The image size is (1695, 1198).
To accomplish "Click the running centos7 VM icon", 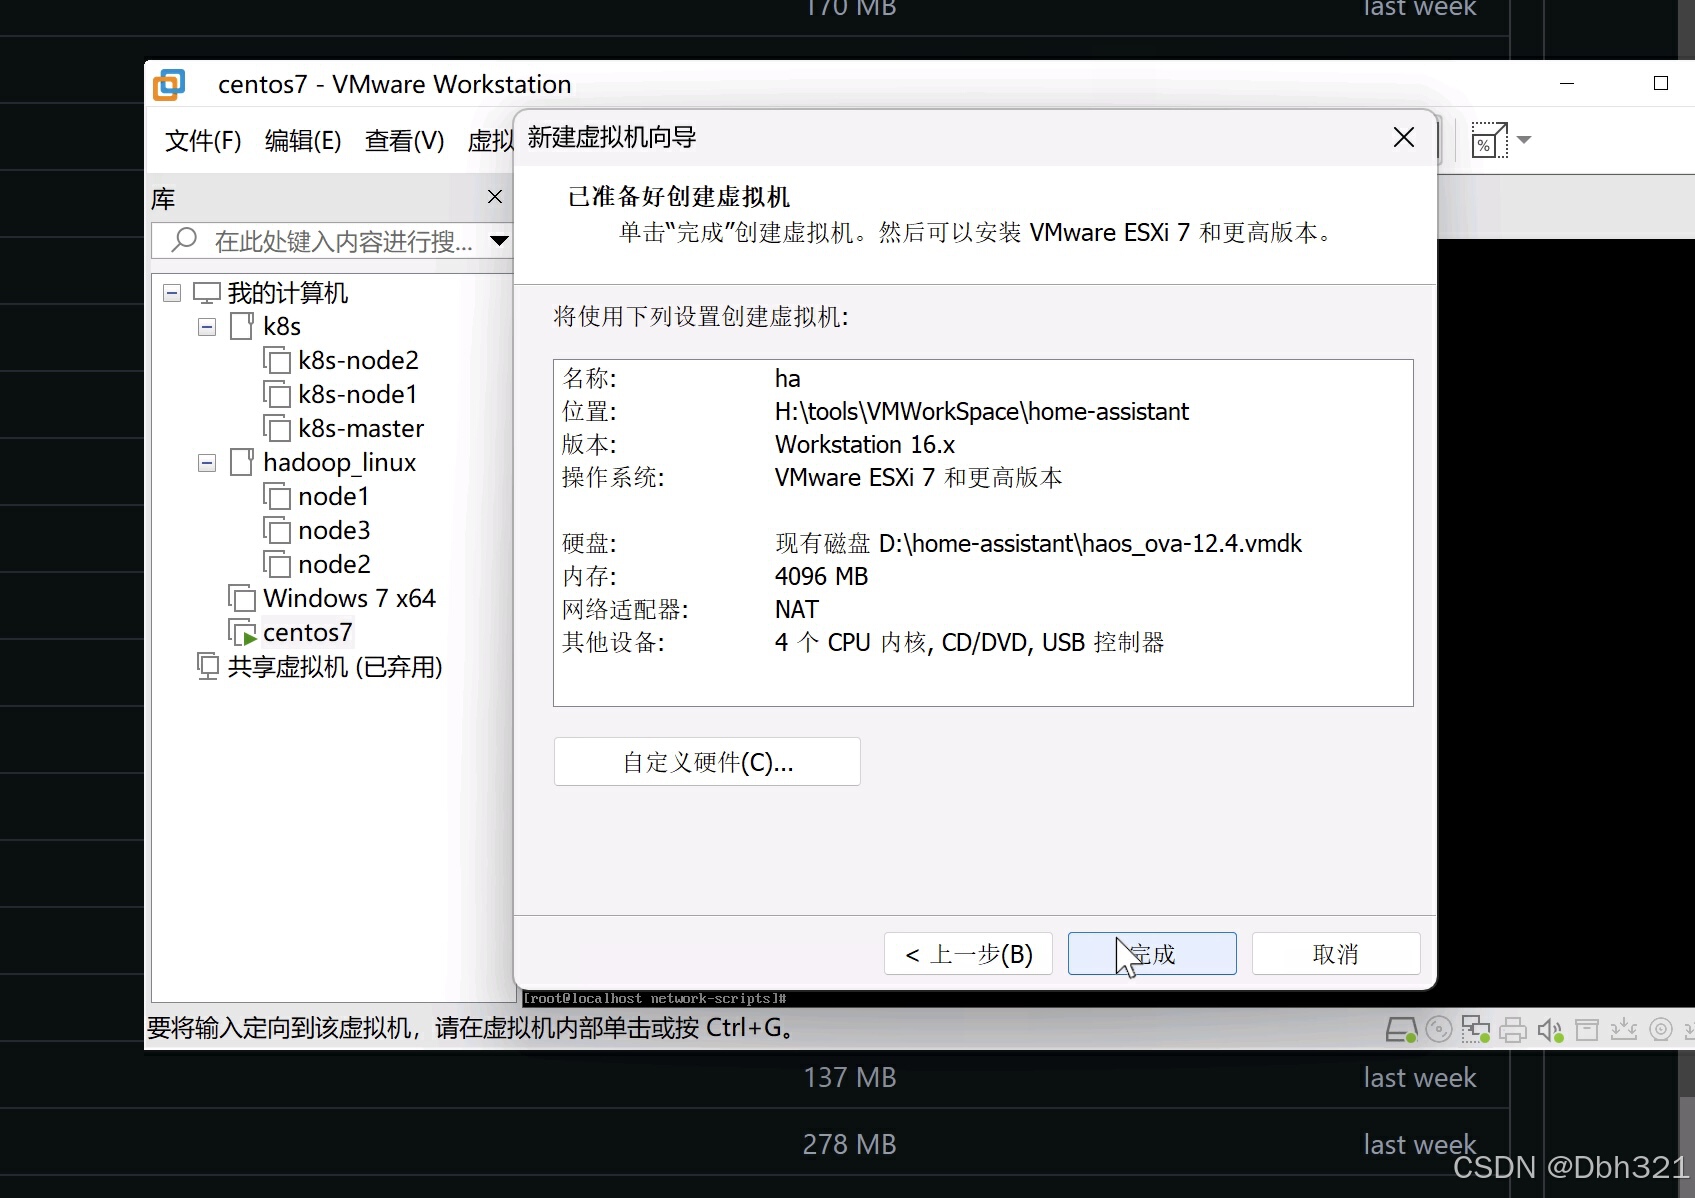I will [242, 632].
